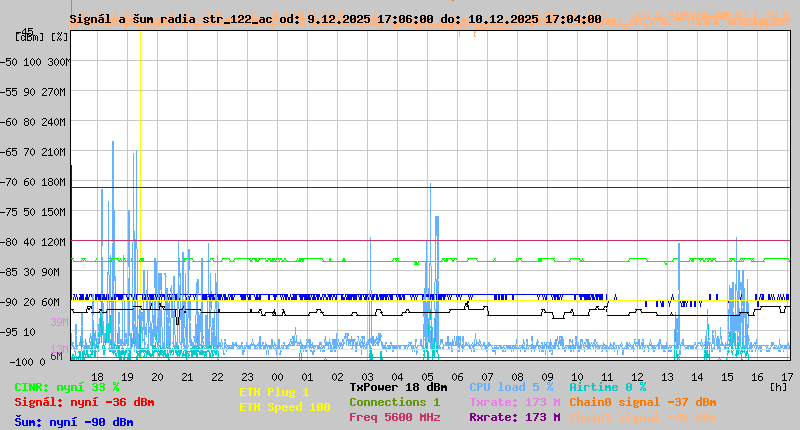Click the '-85 30 90M' axis label

click(x=30, y=272)
